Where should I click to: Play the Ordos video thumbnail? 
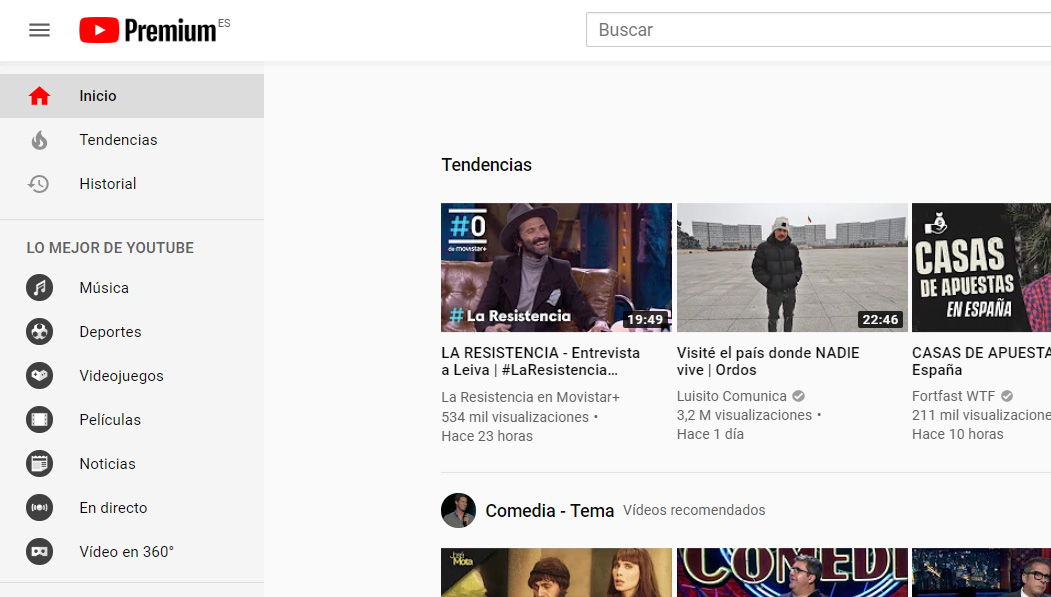point(791,267)
